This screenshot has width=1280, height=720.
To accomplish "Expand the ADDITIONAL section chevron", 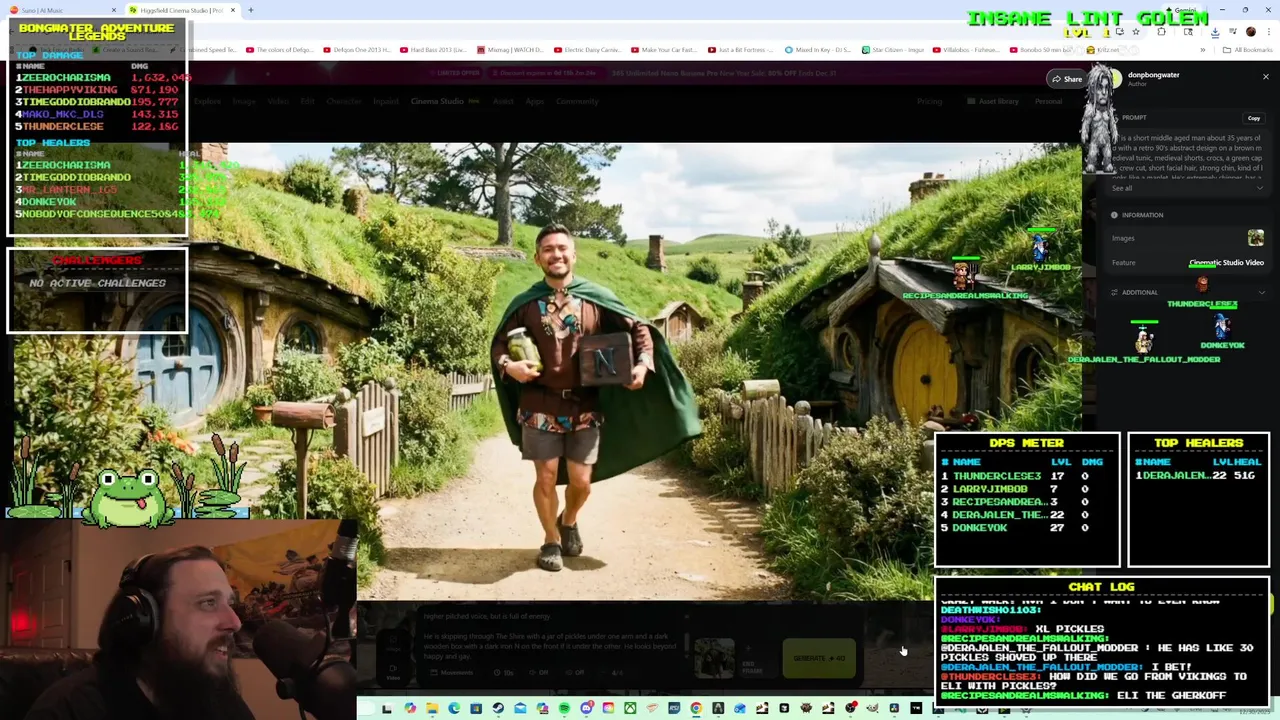I will coord(1260,292).
